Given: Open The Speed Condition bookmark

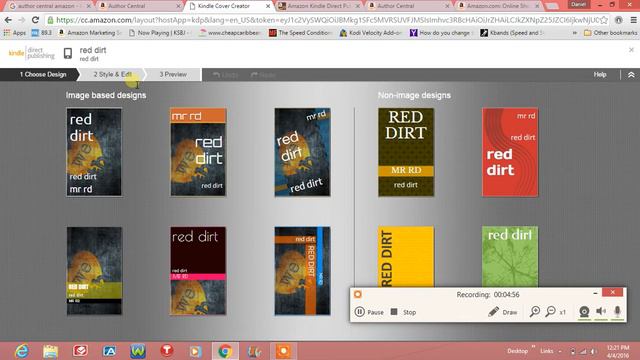Looking at the screenshot, I should 300,33.
